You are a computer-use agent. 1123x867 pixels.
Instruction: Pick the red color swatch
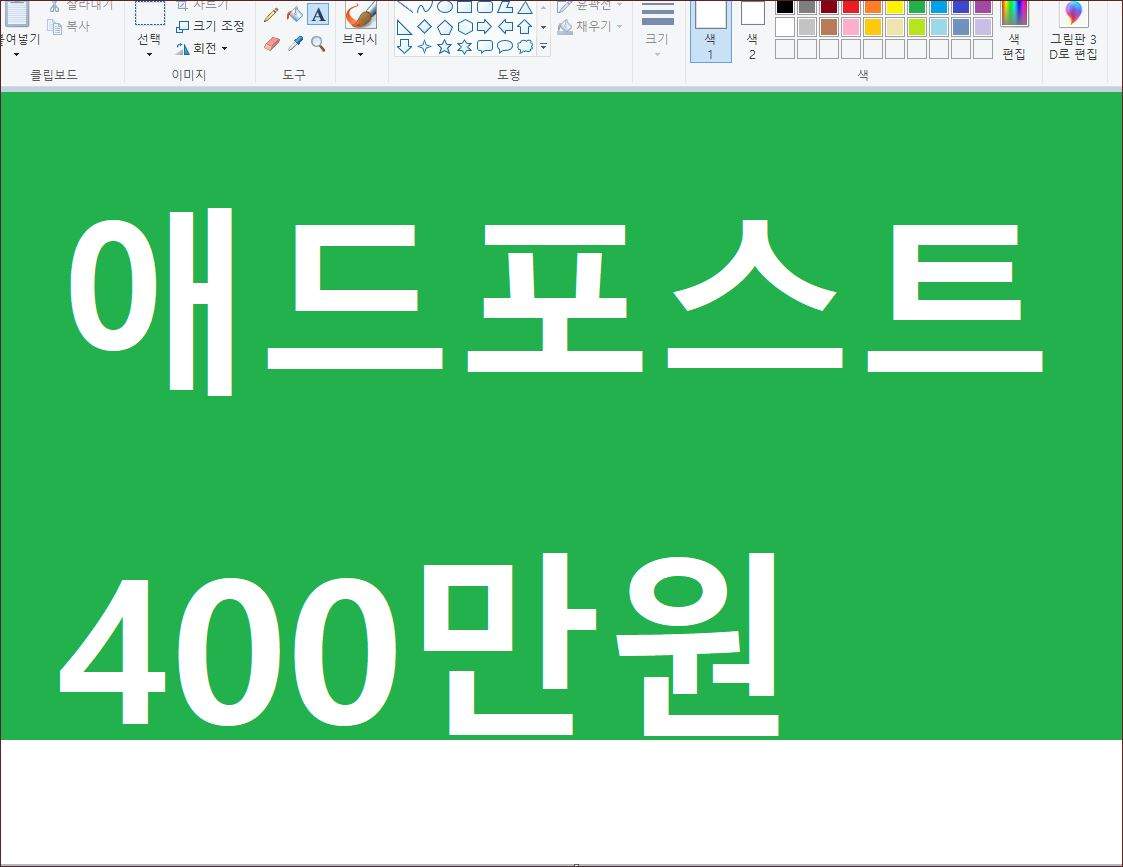click(x=851, y=6)
